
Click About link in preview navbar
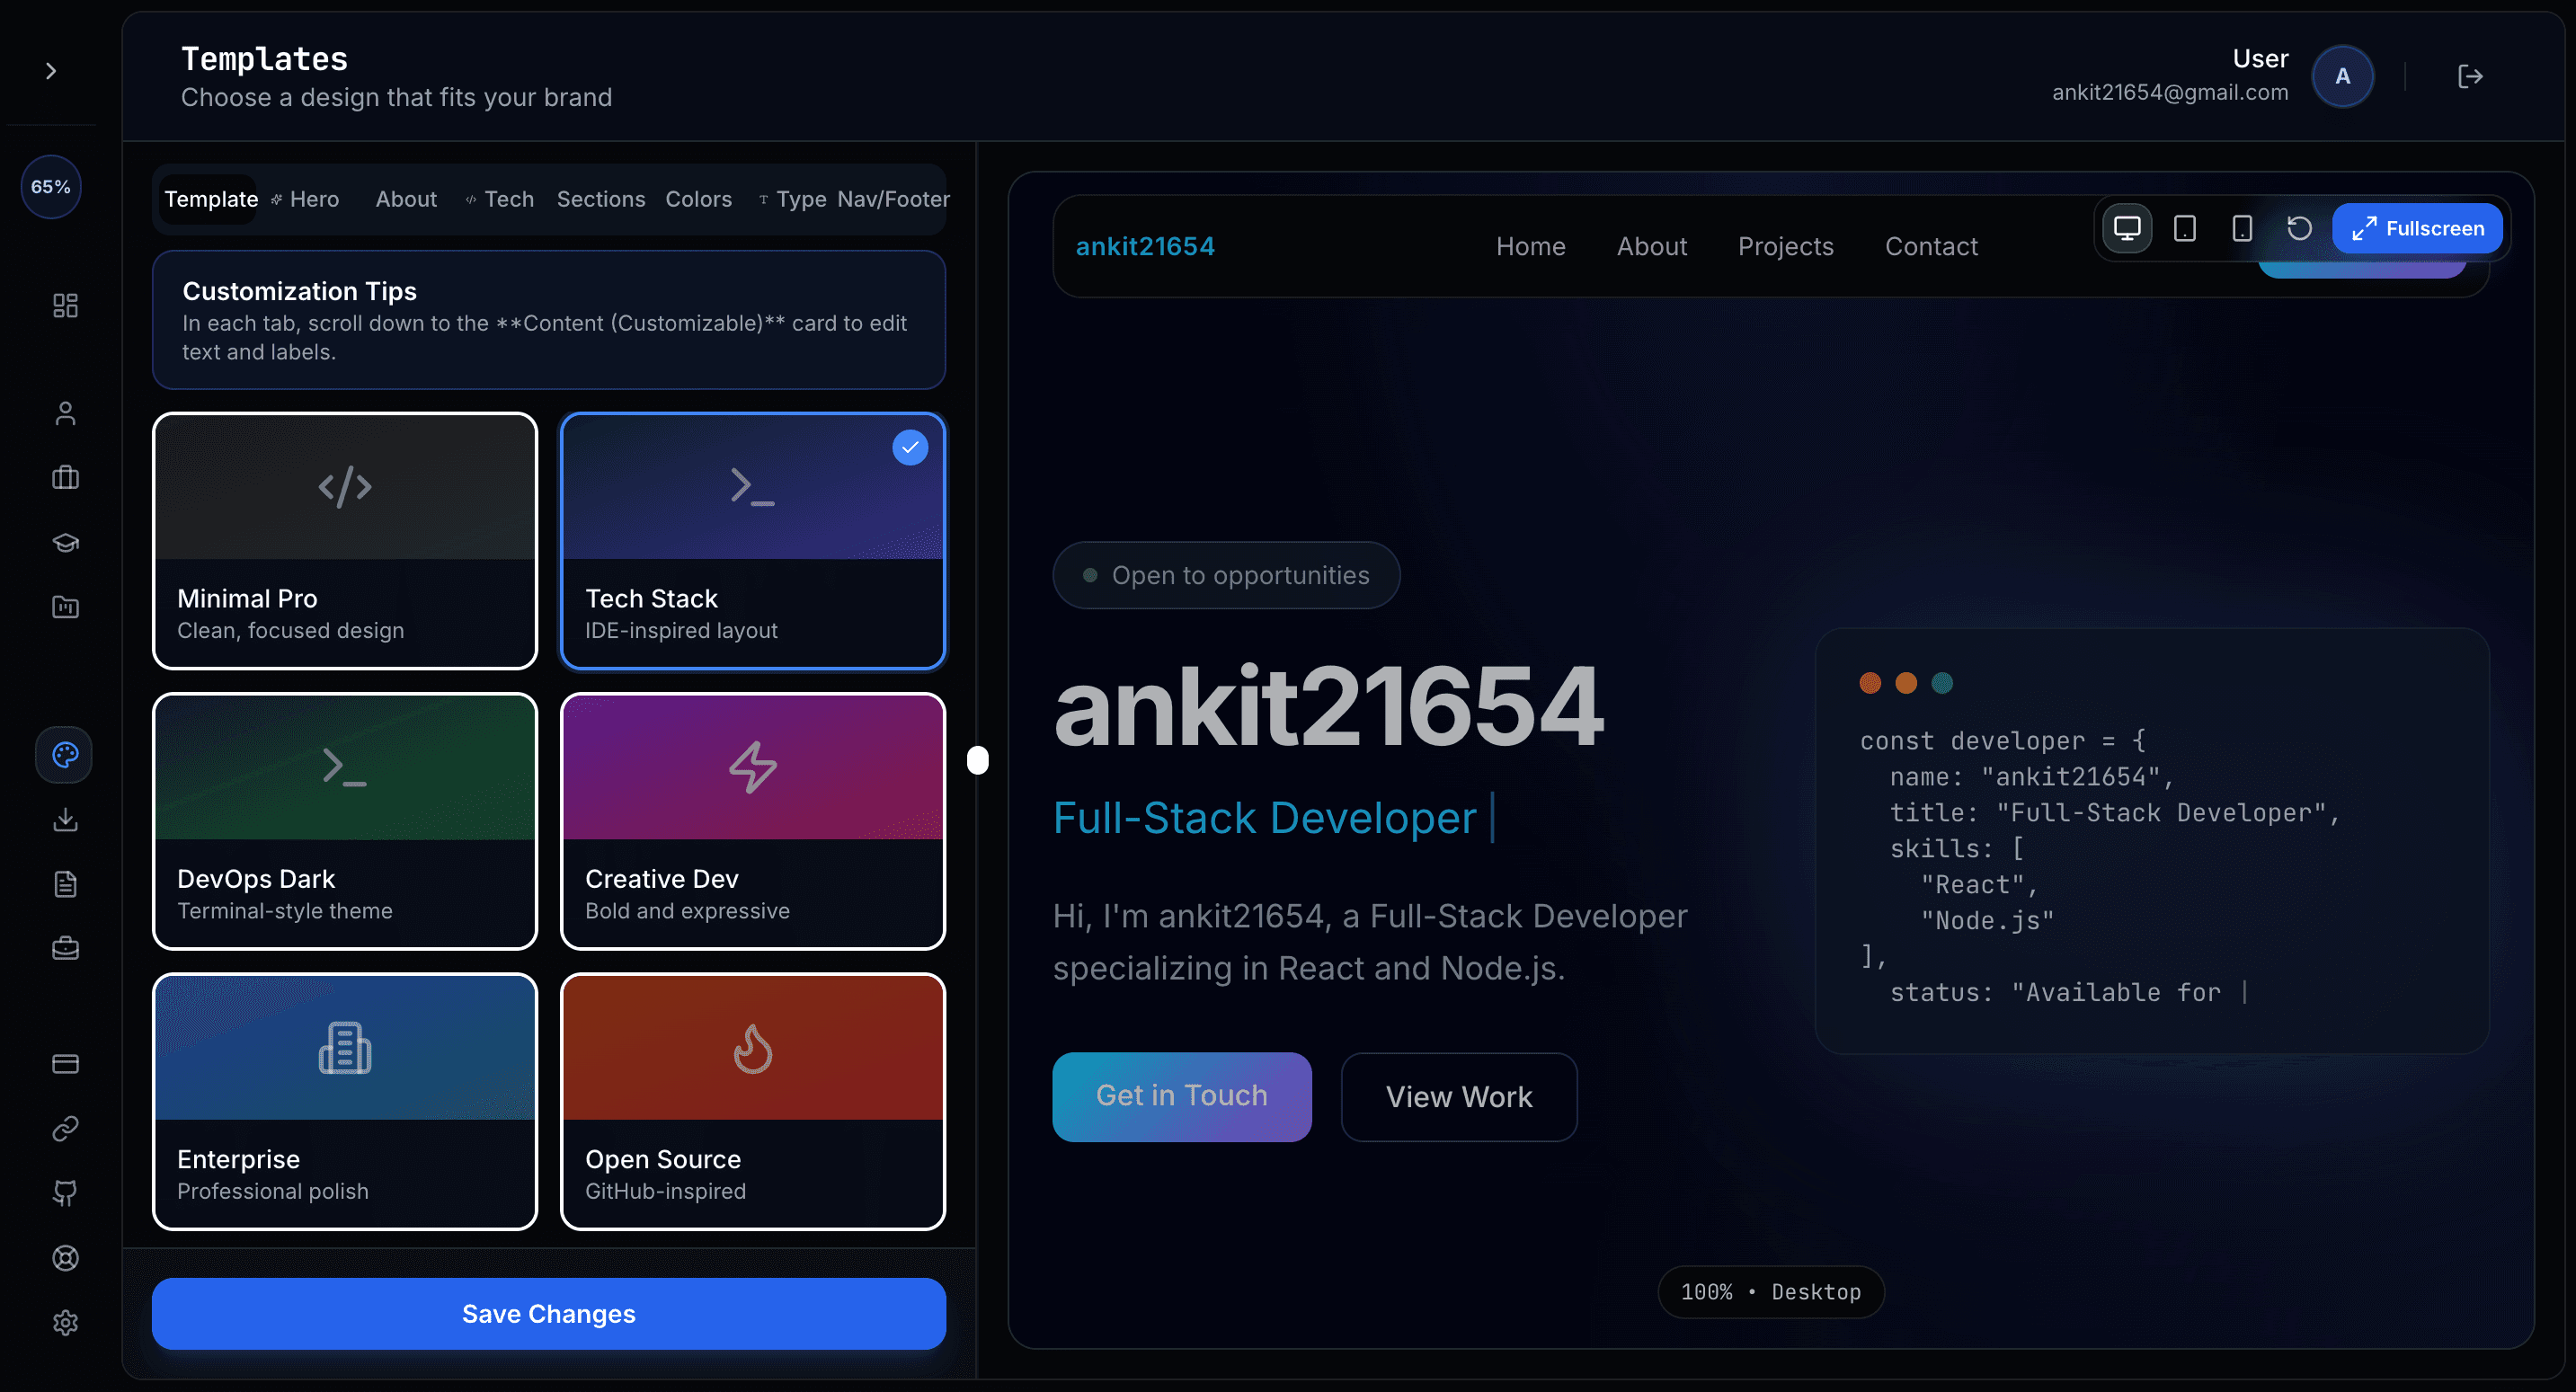point(1652,246)
